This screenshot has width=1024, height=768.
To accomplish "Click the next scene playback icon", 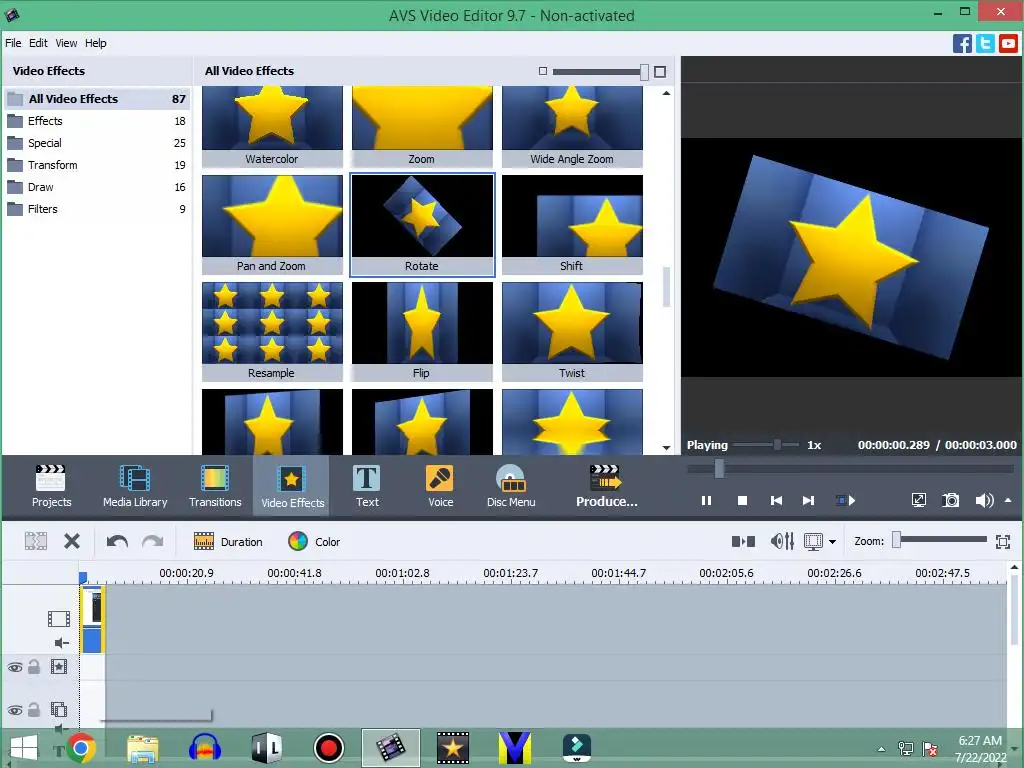I will coord(846,500).
